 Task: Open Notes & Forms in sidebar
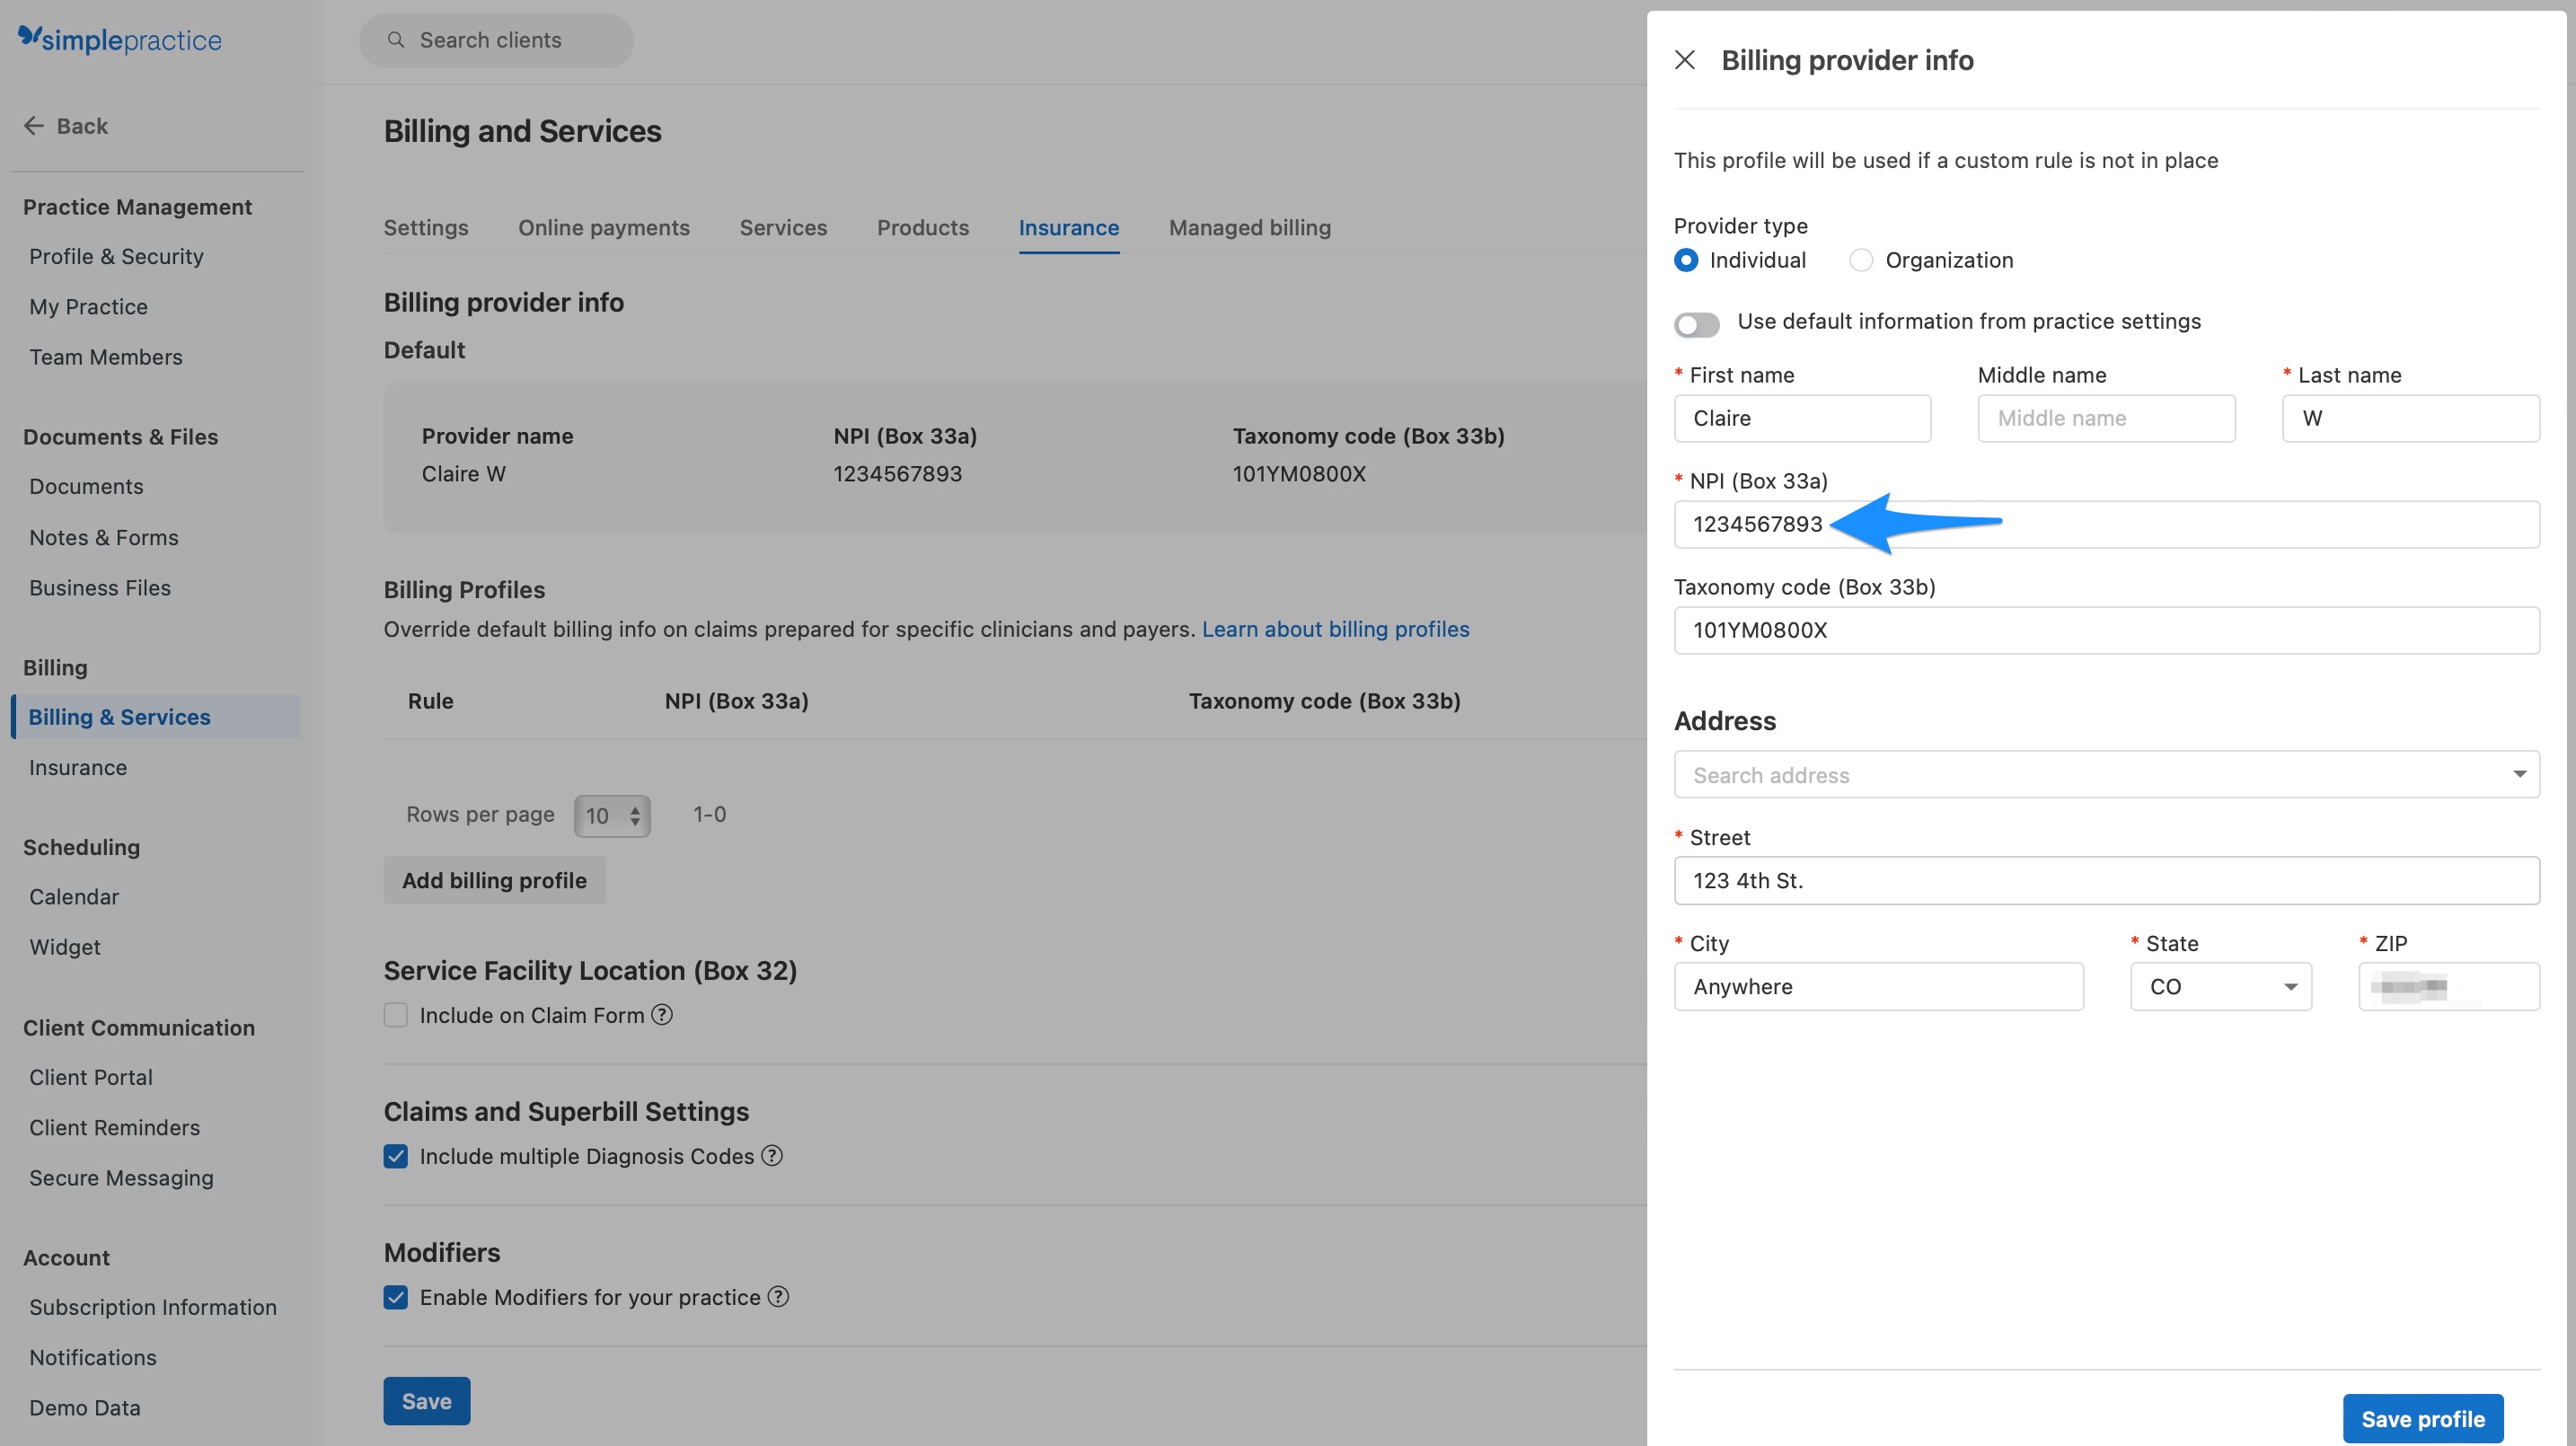[104, 537]
